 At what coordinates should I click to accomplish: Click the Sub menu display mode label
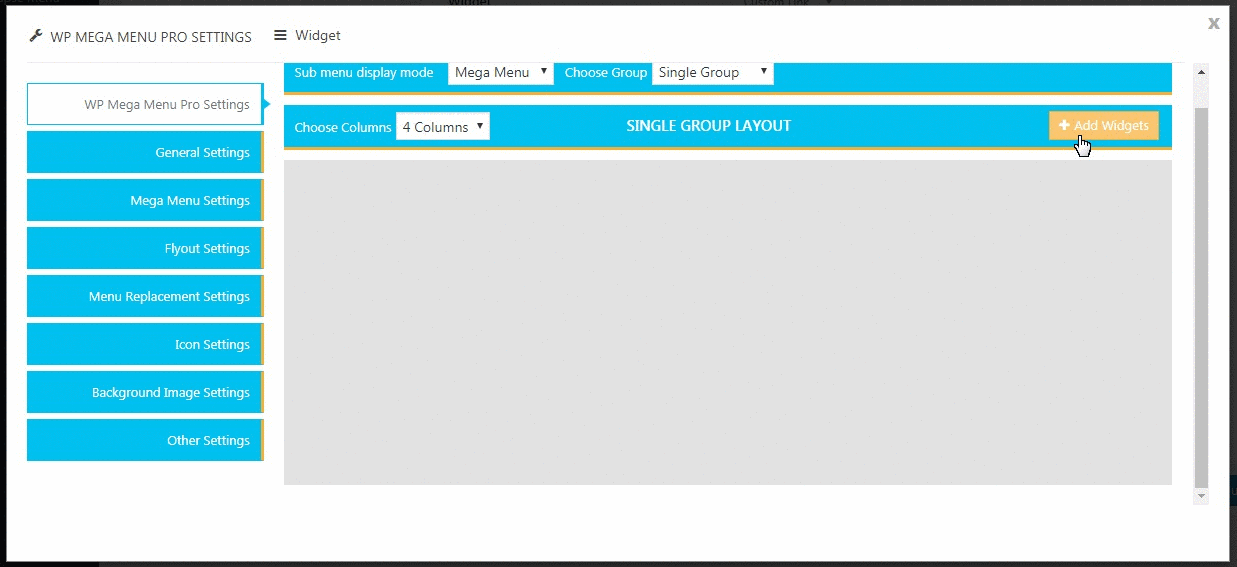coord(364,73)
